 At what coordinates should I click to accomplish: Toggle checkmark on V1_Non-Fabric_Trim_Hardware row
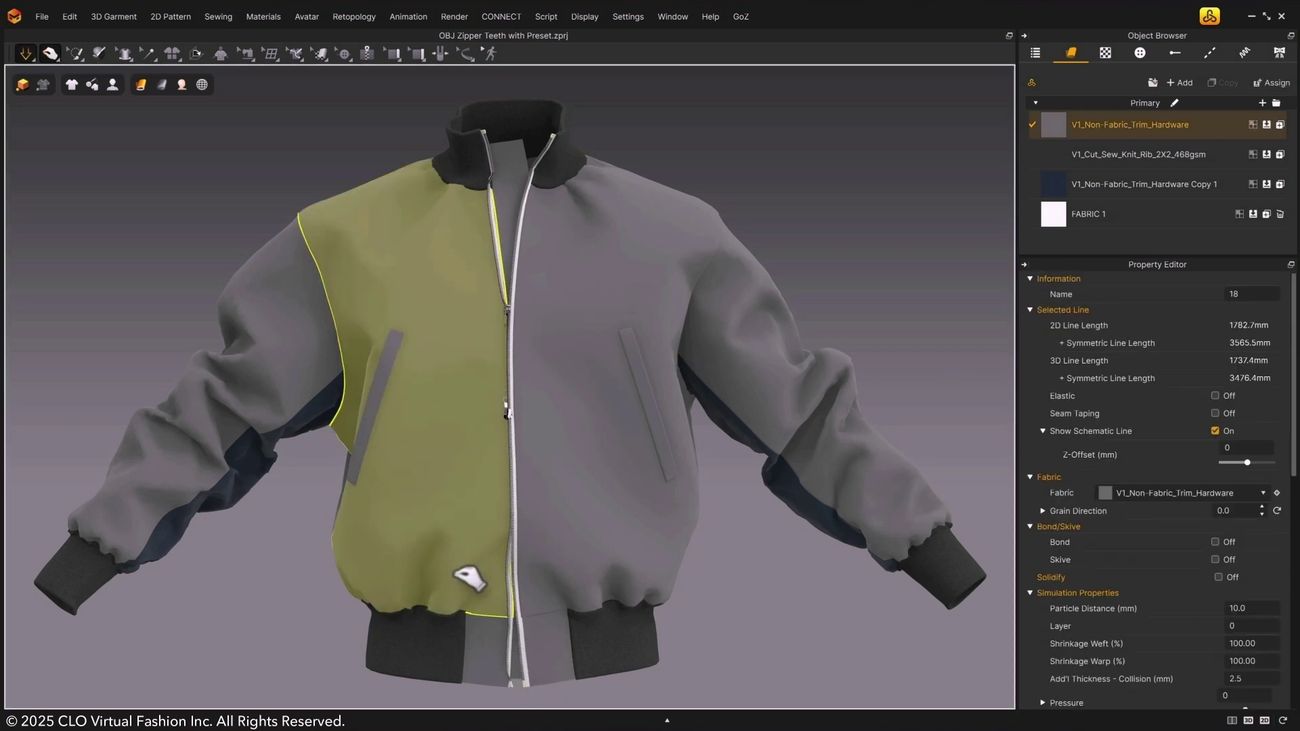click(1032, 125)
